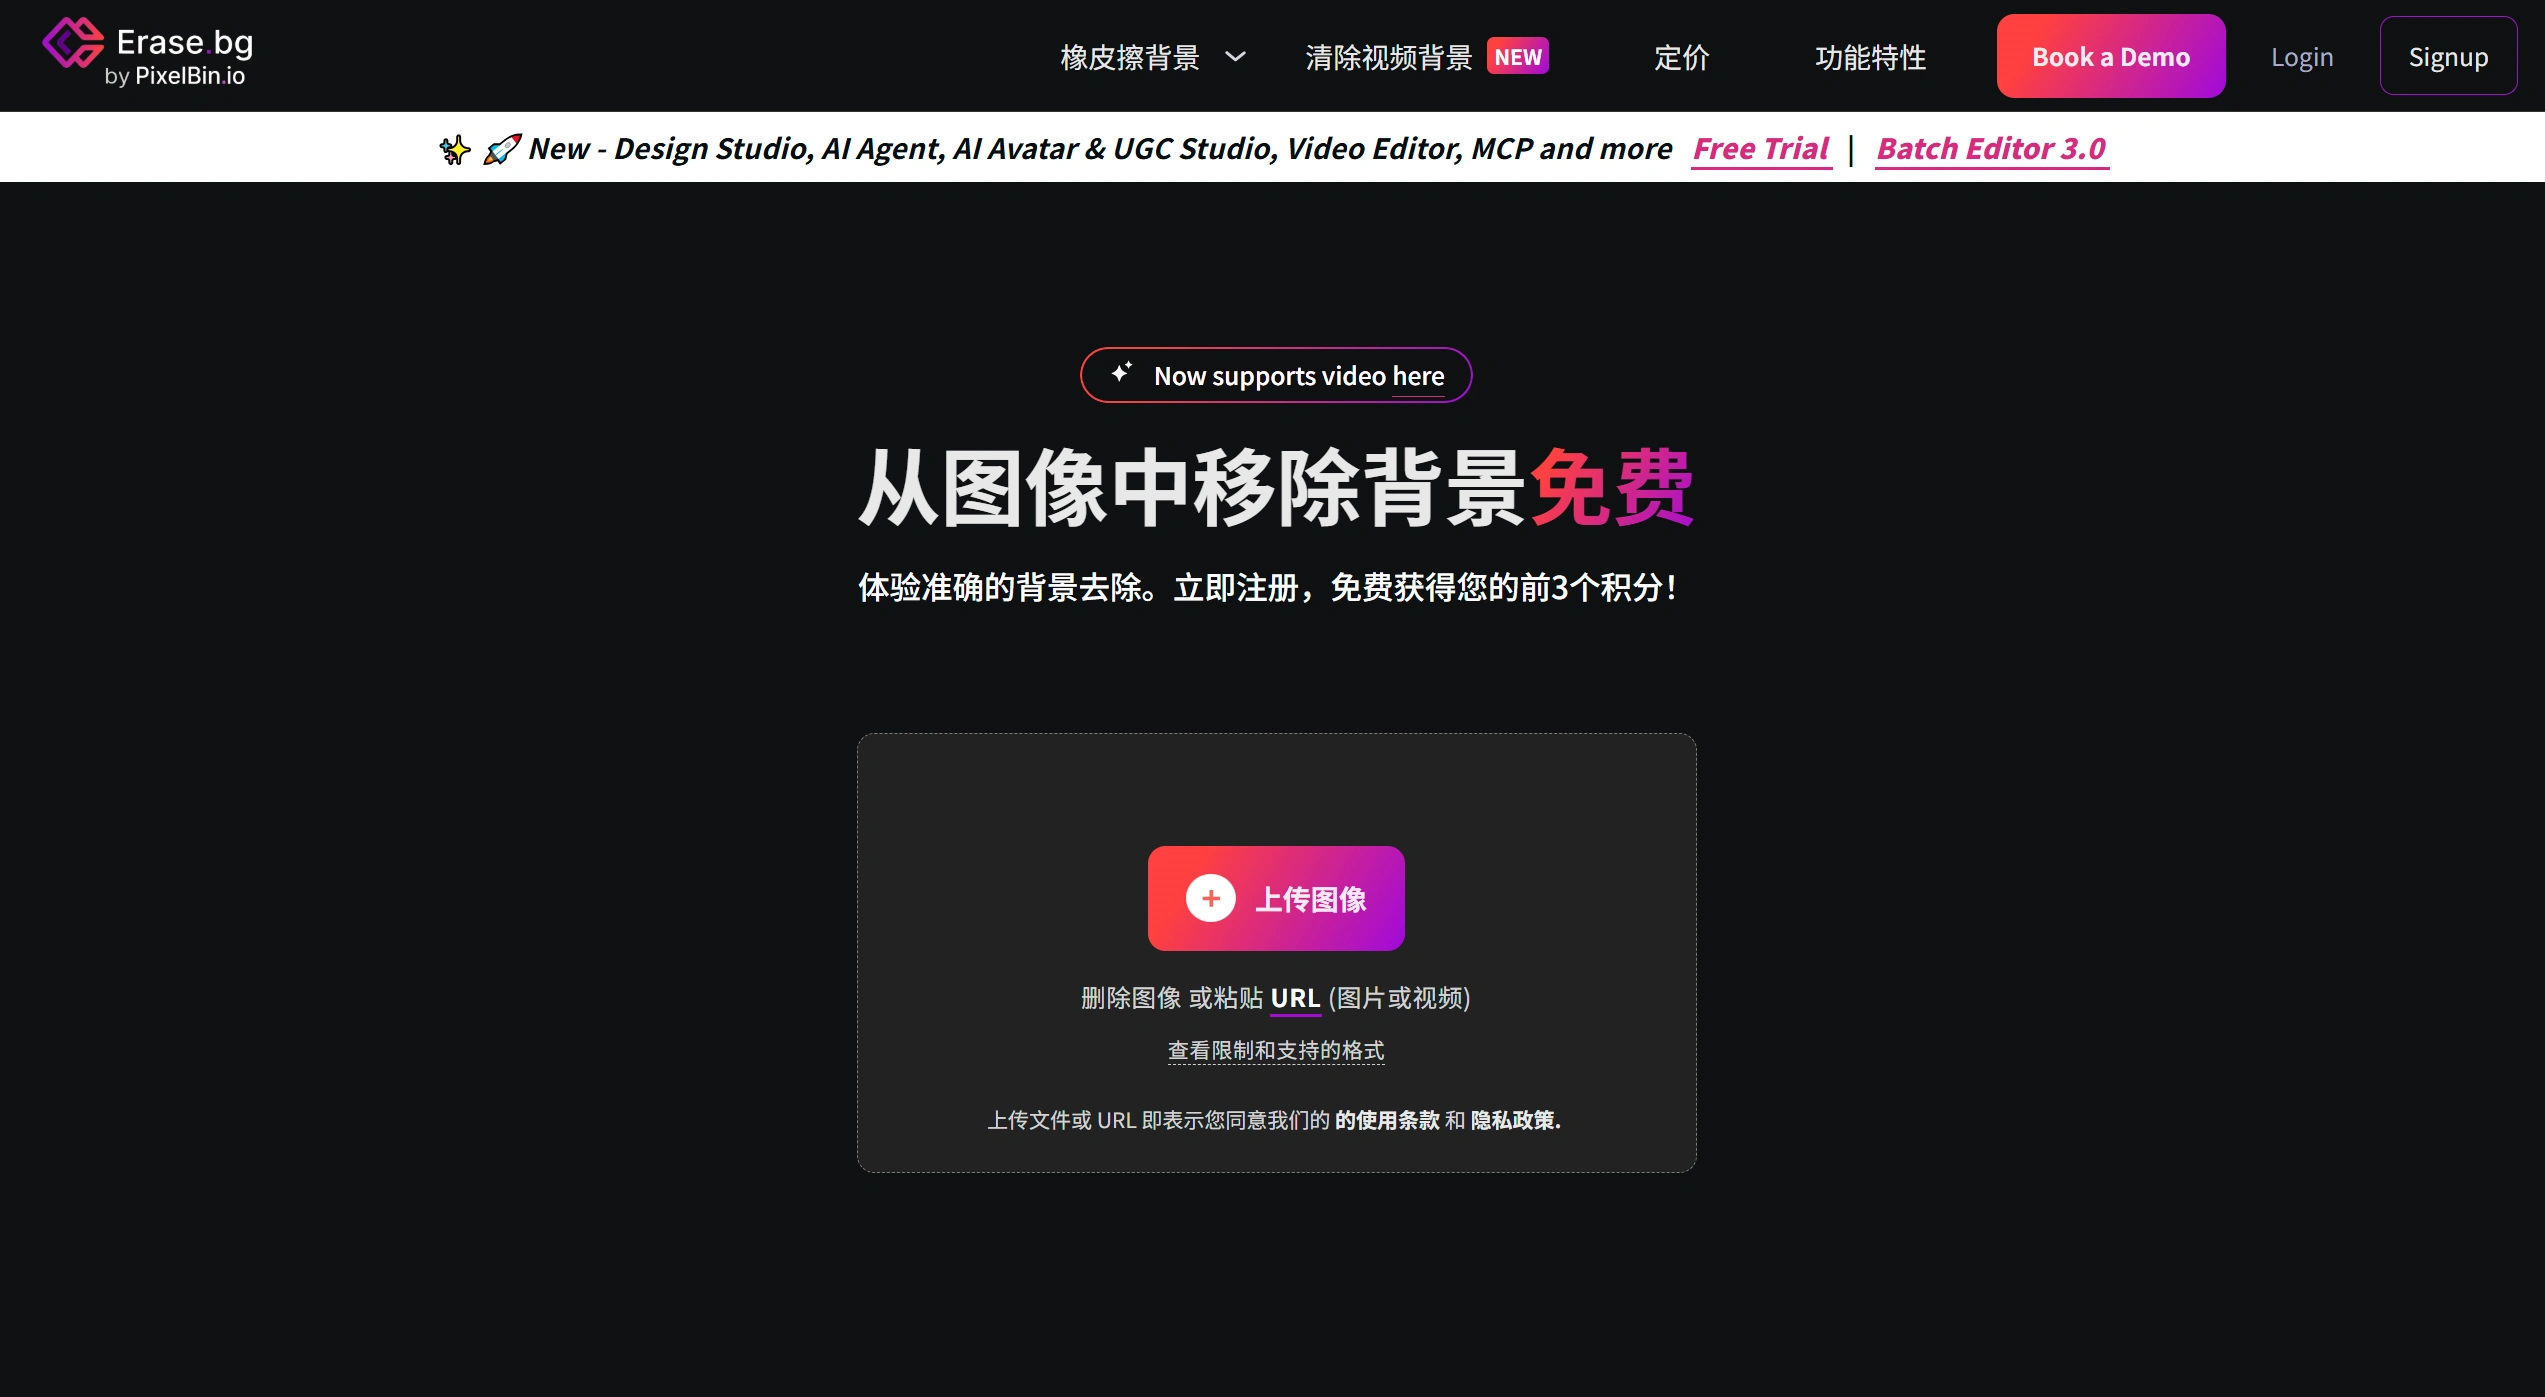Go to the 定价 pricing page
The image size is (2545, 1397).
point(1682,57)
